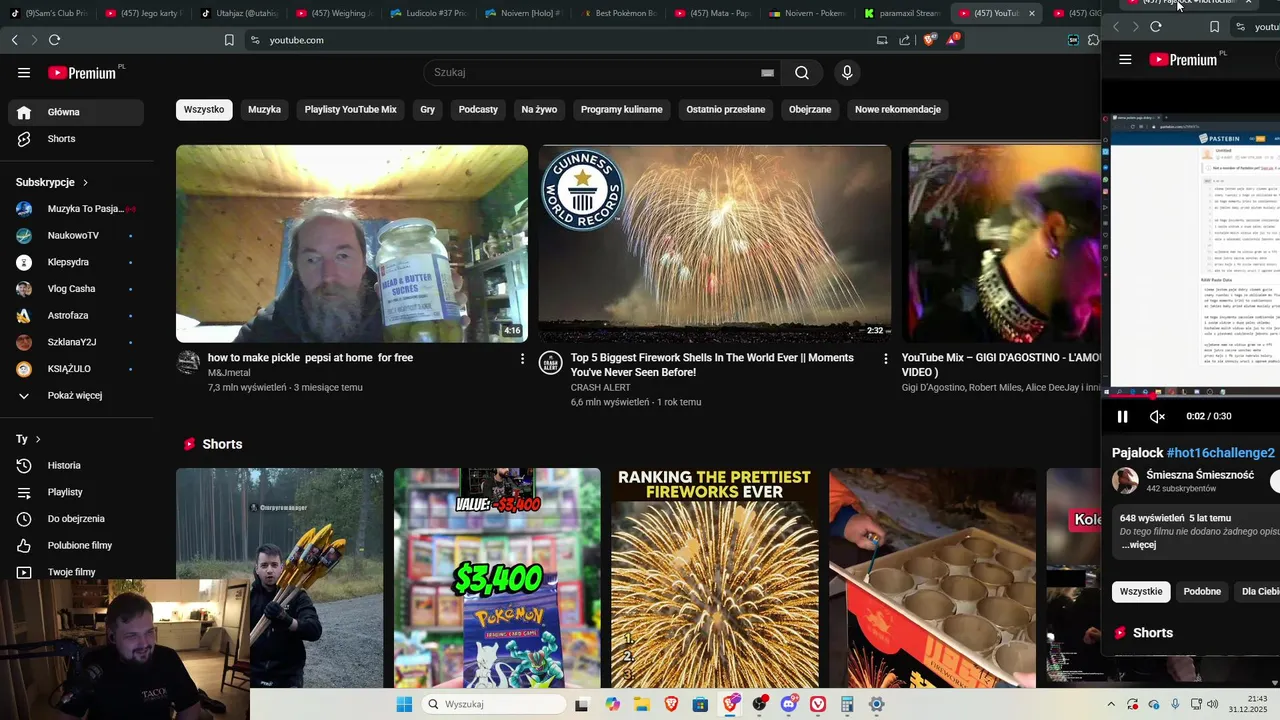Open Główna in the sidebar
This screenshot has width=1280, height=720.
click(x=76, y=112)
